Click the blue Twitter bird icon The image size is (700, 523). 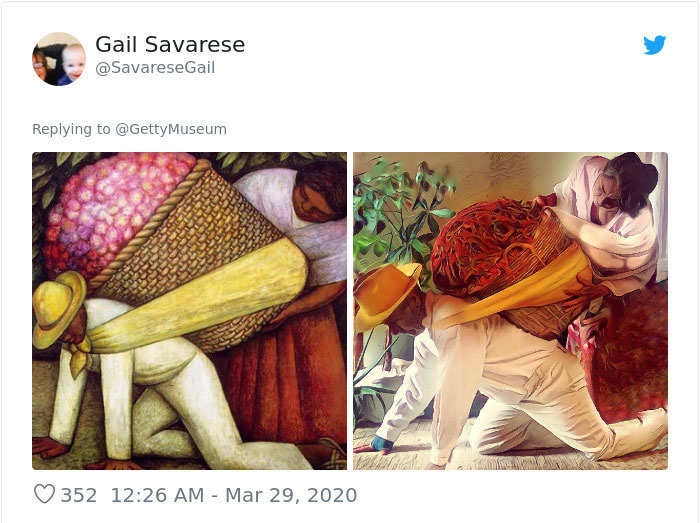point(654,45)
